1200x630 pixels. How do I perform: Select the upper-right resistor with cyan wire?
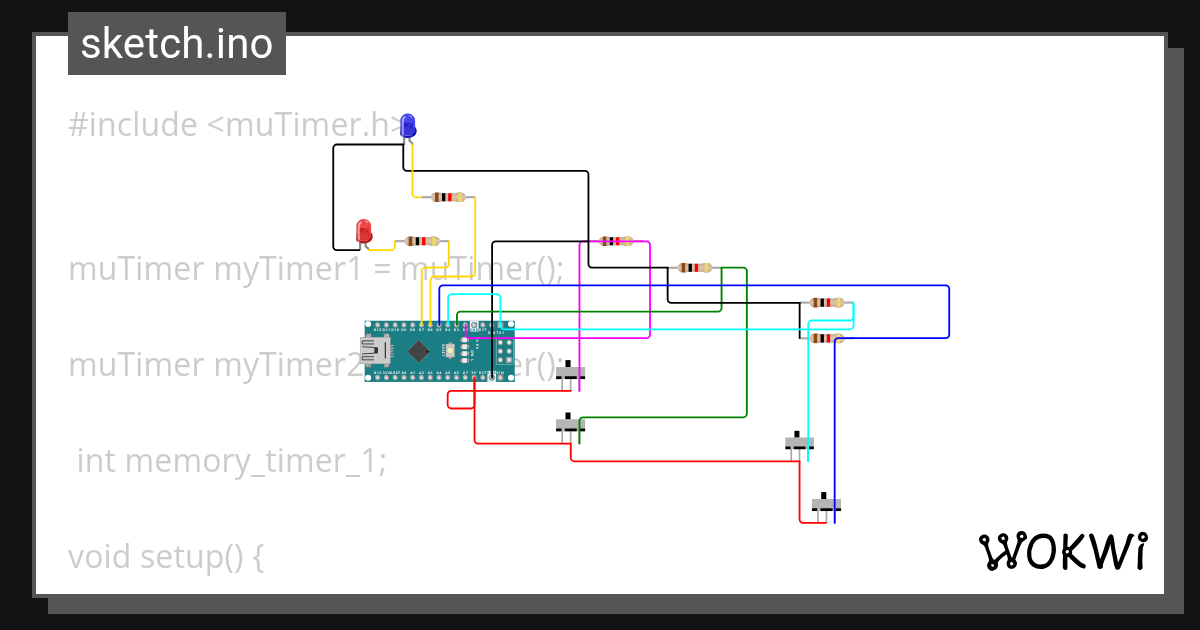point(826,302)
